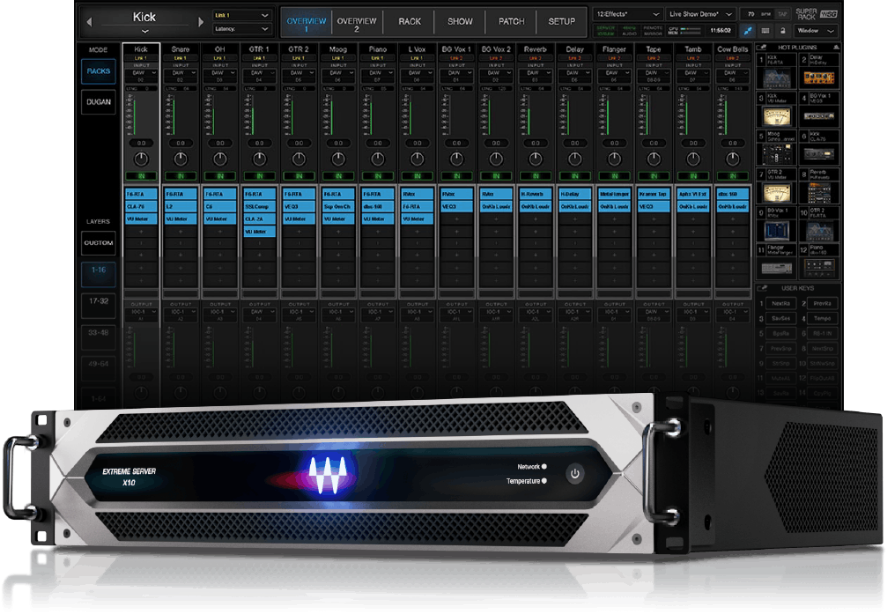Toggle the IN button on L Vox rack
Screen dimensions: 894x614
(417, 176)
